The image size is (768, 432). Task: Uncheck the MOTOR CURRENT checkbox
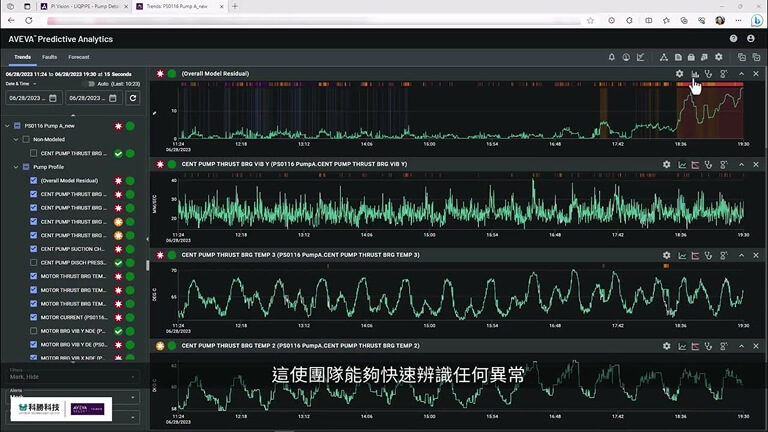coord(33,317)
